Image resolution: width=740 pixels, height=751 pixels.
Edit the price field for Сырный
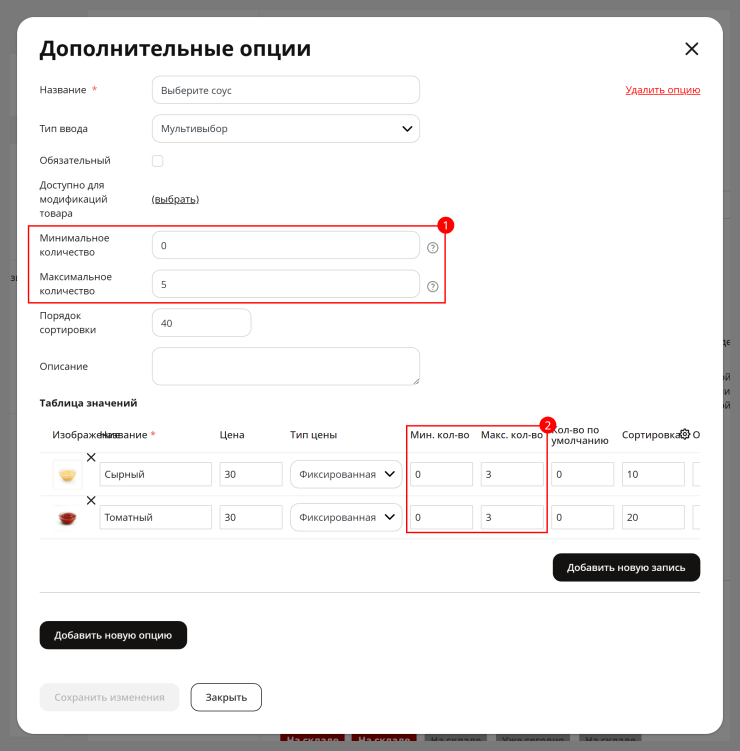[251, 474]
